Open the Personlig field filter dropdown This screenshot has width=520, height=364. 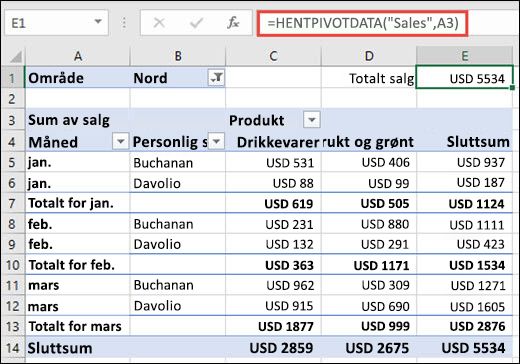pyautogui.click(x=216, y=141)
